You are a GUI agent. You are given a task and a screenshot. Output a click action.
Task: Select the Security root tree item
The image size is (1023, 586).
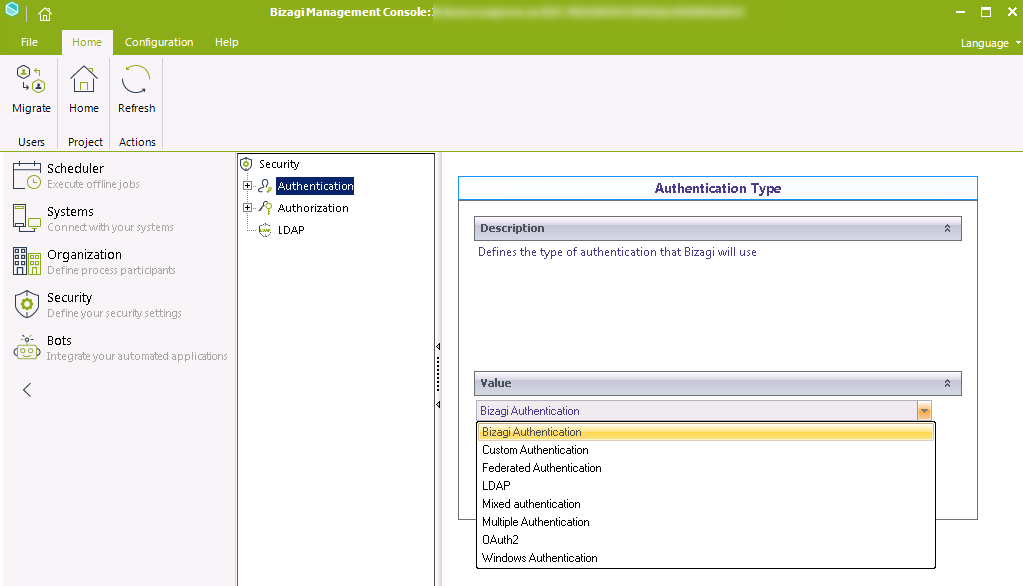[279, 164]
